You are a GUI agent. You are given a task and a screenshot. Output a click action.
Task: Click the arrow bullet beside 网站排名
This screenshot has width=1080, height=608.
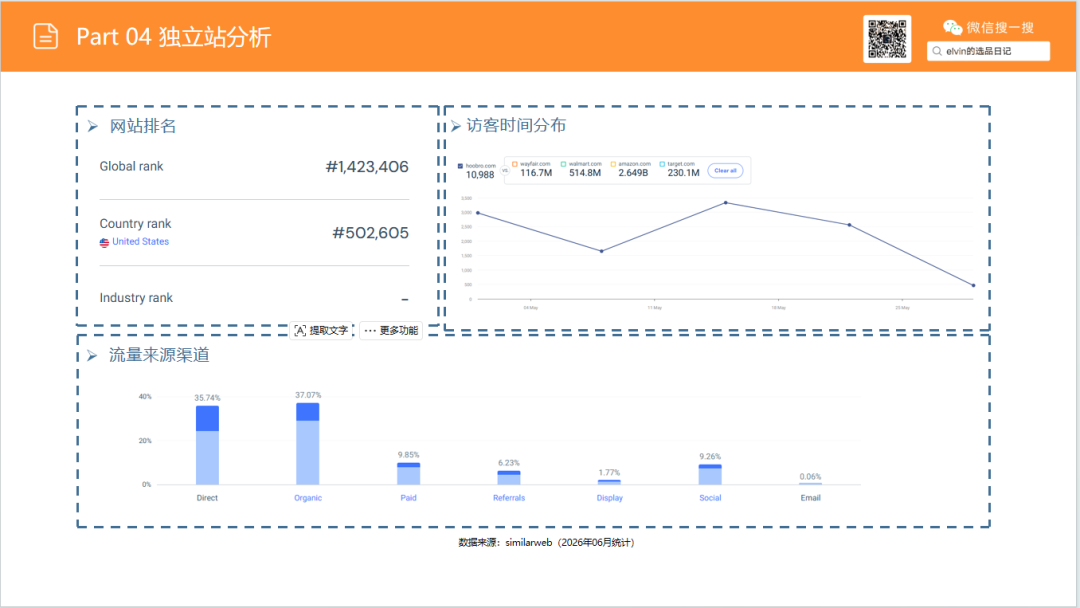[92, 127]
